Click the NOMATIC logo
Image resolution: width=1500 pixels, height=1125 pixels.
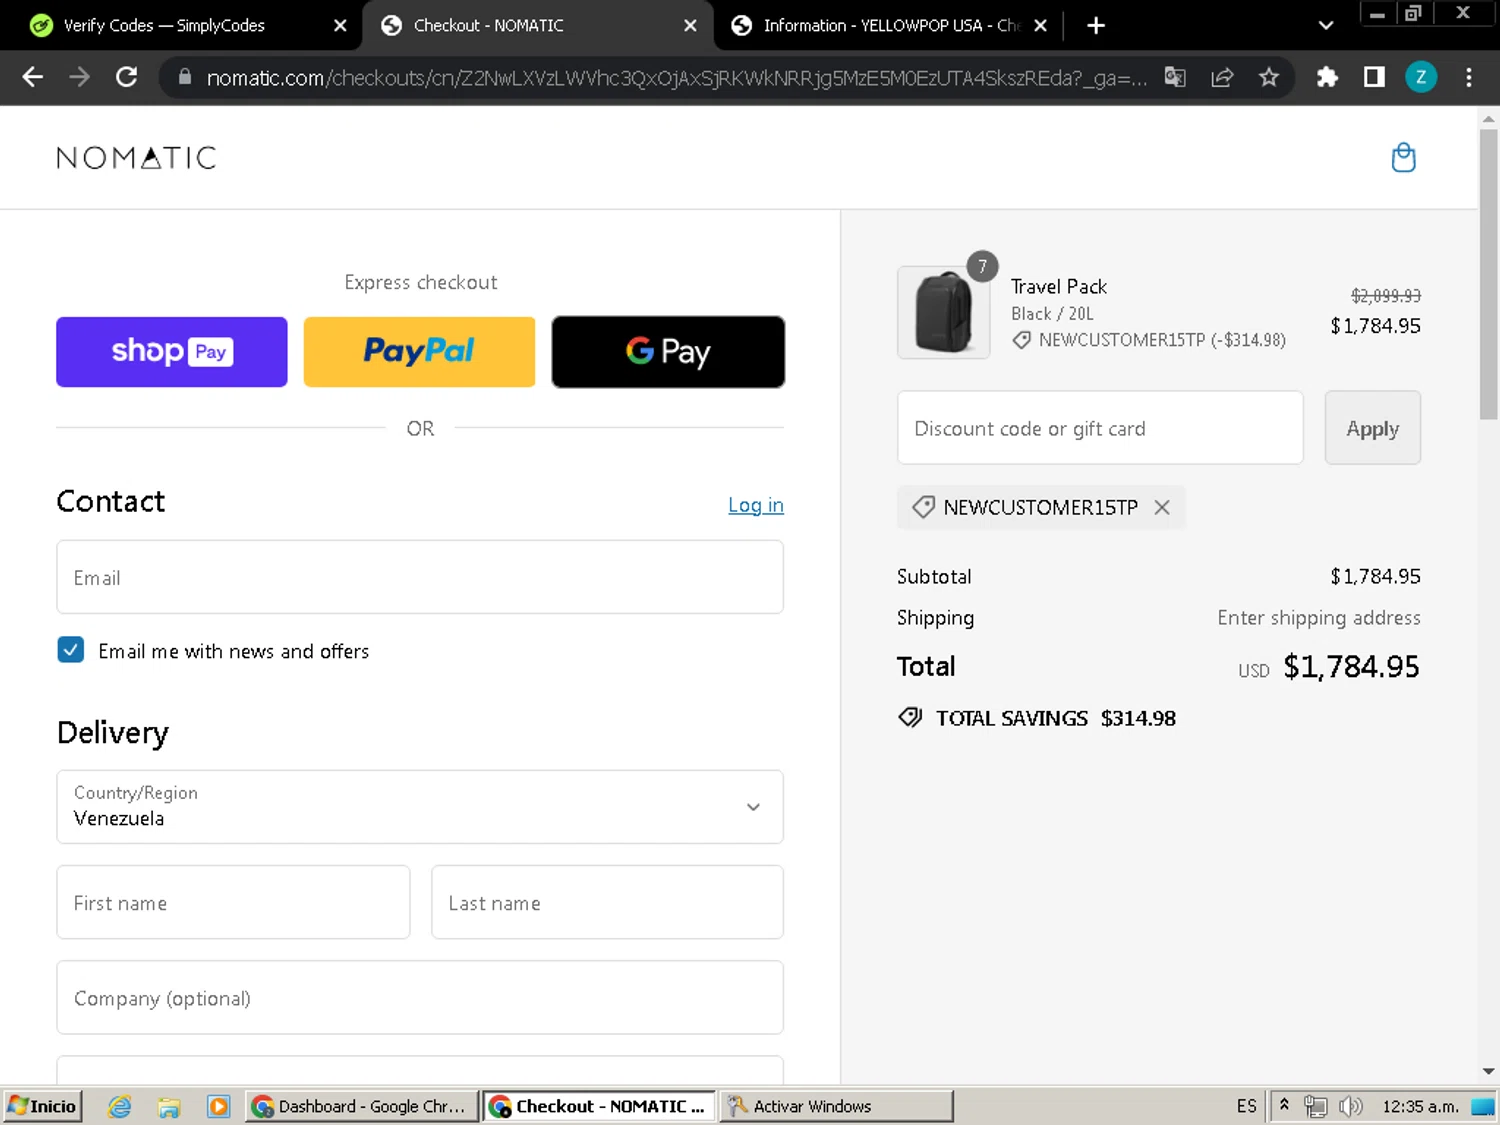136,158
